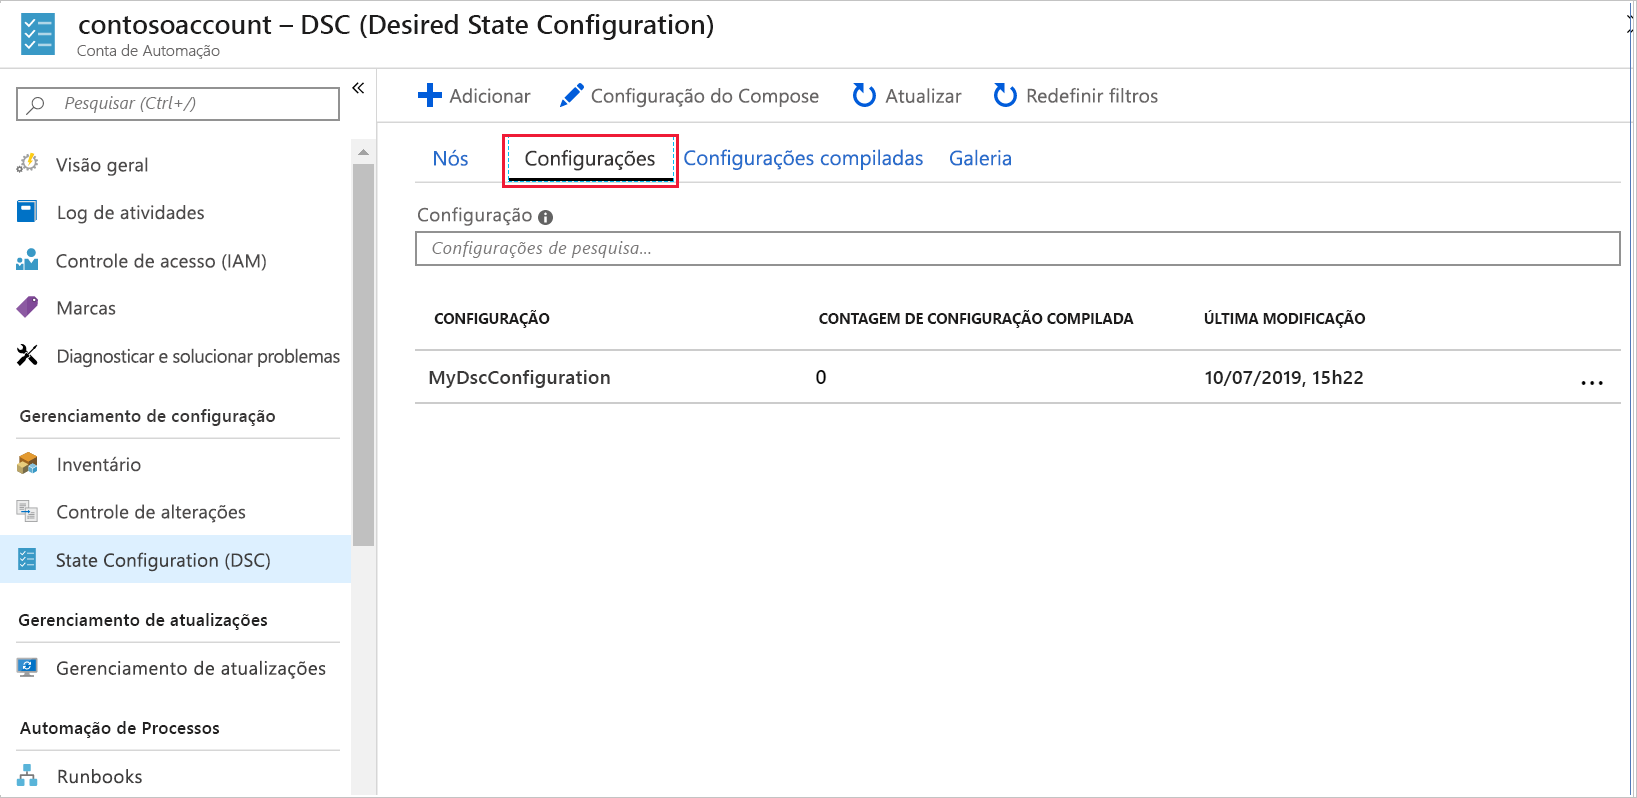The height and width of the screenshot is (798, 1637).
Task: Click the DSC checklist icon in header
Action: [x=38, y=34]
